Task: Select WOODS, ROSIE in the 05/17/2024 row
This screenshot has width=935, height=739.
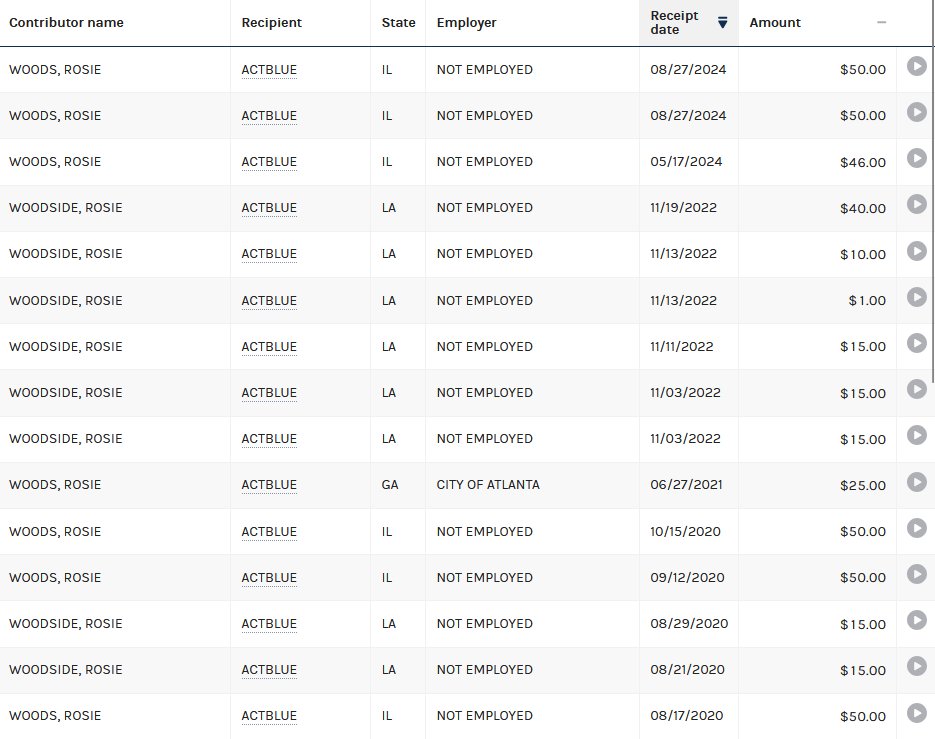Action: [x=55, y=162]
